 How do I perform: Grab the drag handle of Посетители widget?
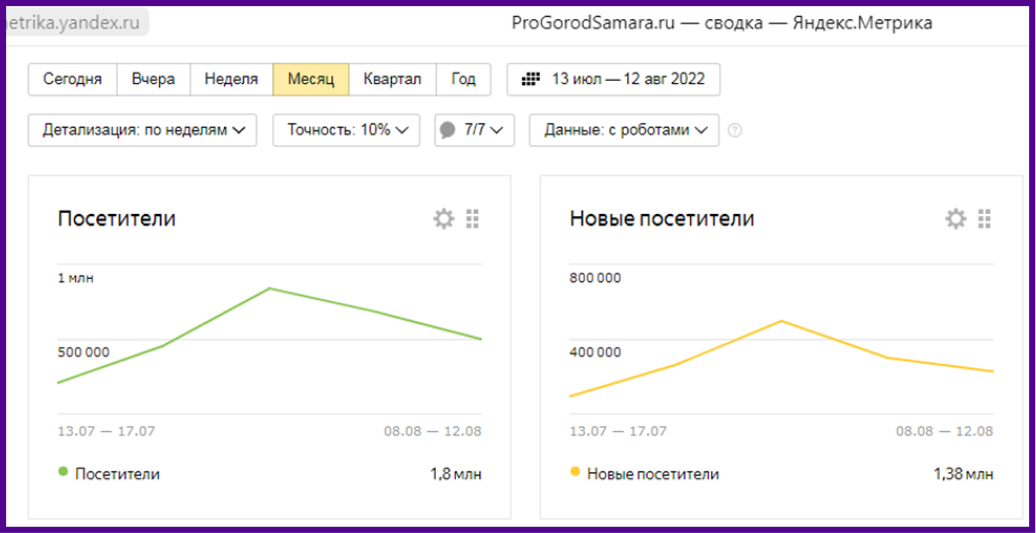click(472, 219)
